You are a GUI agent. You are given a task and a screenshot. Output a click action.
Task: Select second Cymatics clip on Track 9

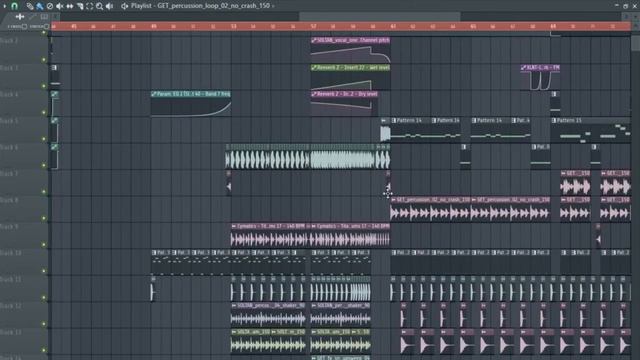350,236
